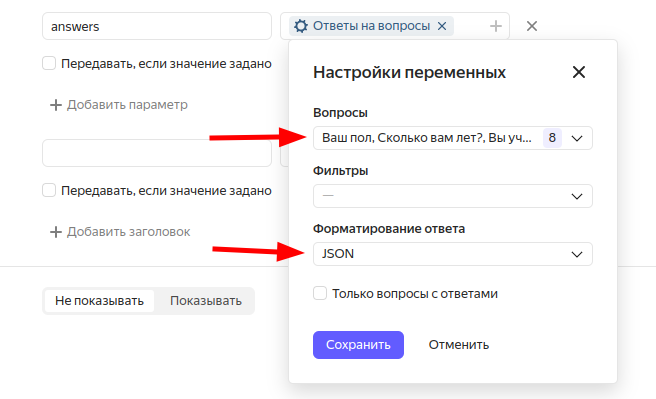This screenshot has width=656, height=399.
Task: Click the selected questions count badge 8
Action: 552,138
